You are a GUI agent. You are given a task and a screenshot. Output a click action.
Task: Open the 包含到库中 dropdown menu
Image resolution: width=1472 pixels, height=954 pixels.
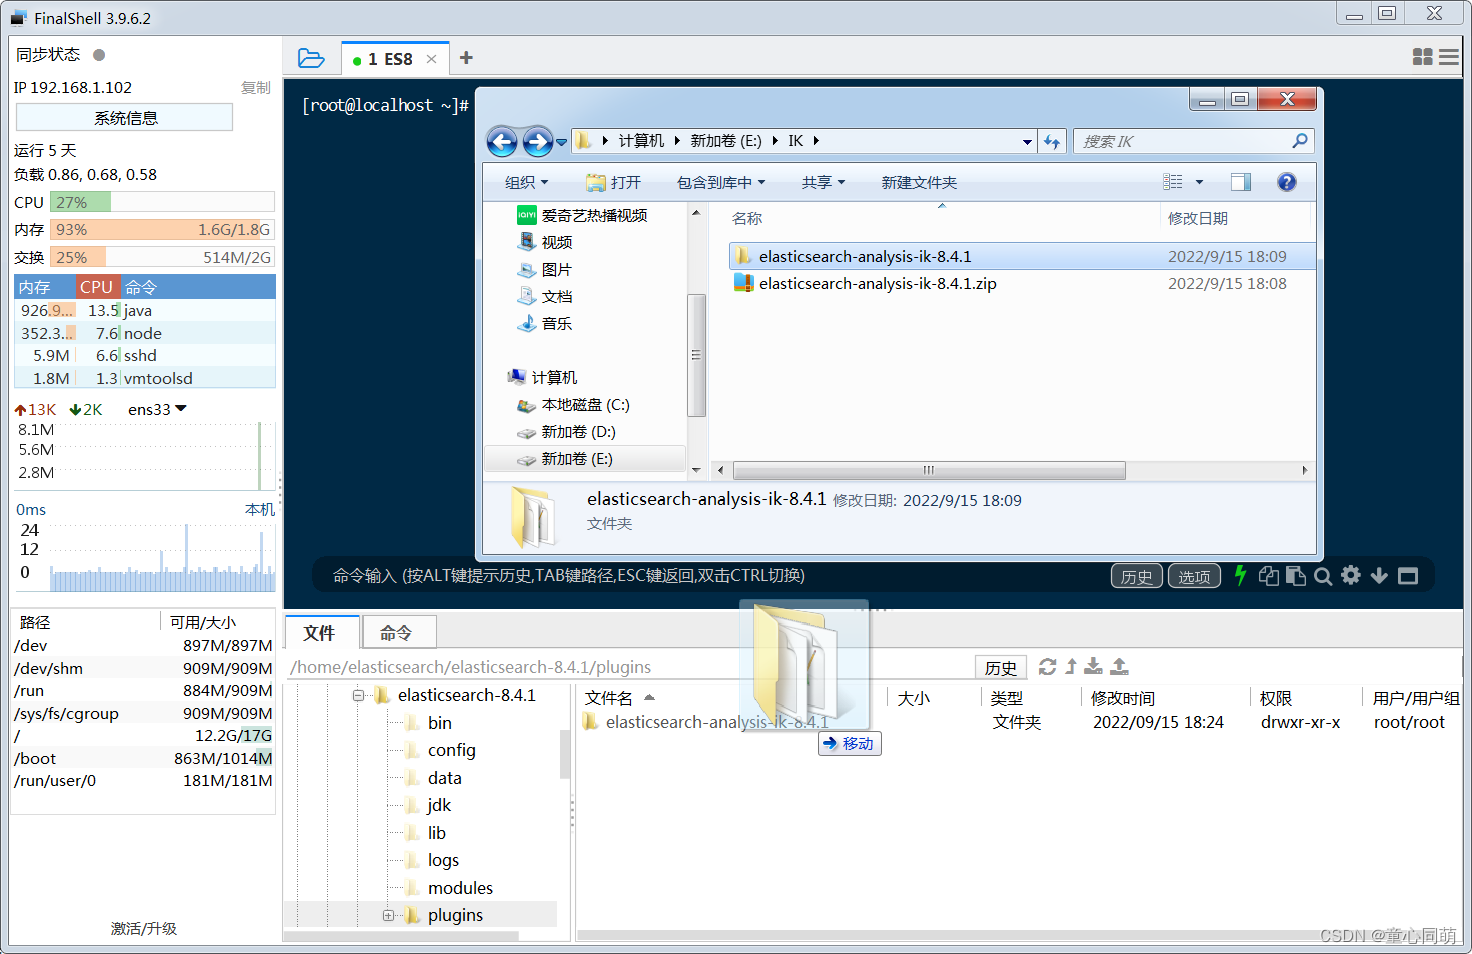(x=721, y=182)
